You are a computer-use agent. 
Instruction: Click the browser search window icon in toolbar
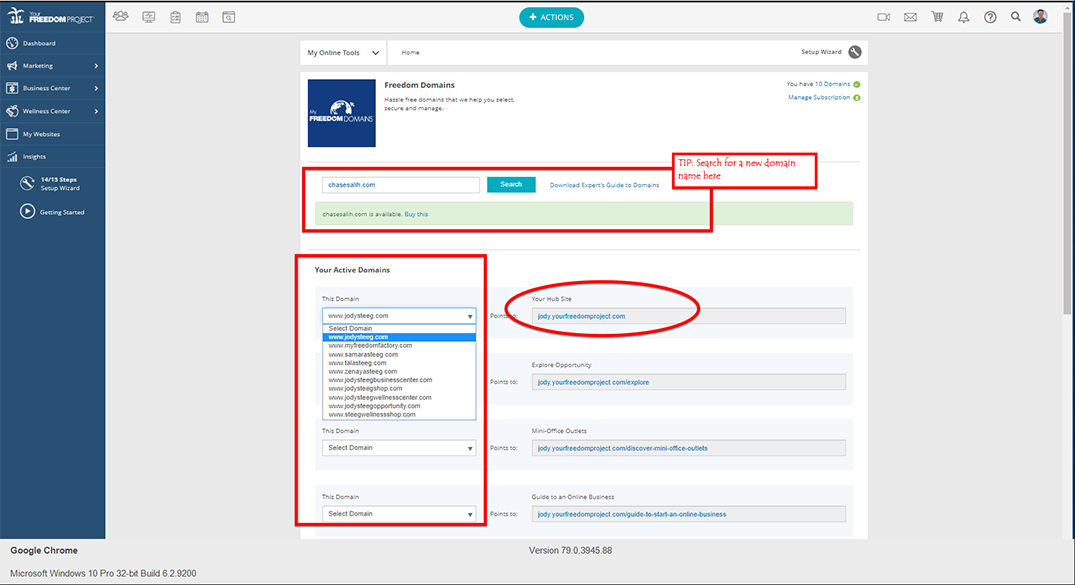pos(229,17)
